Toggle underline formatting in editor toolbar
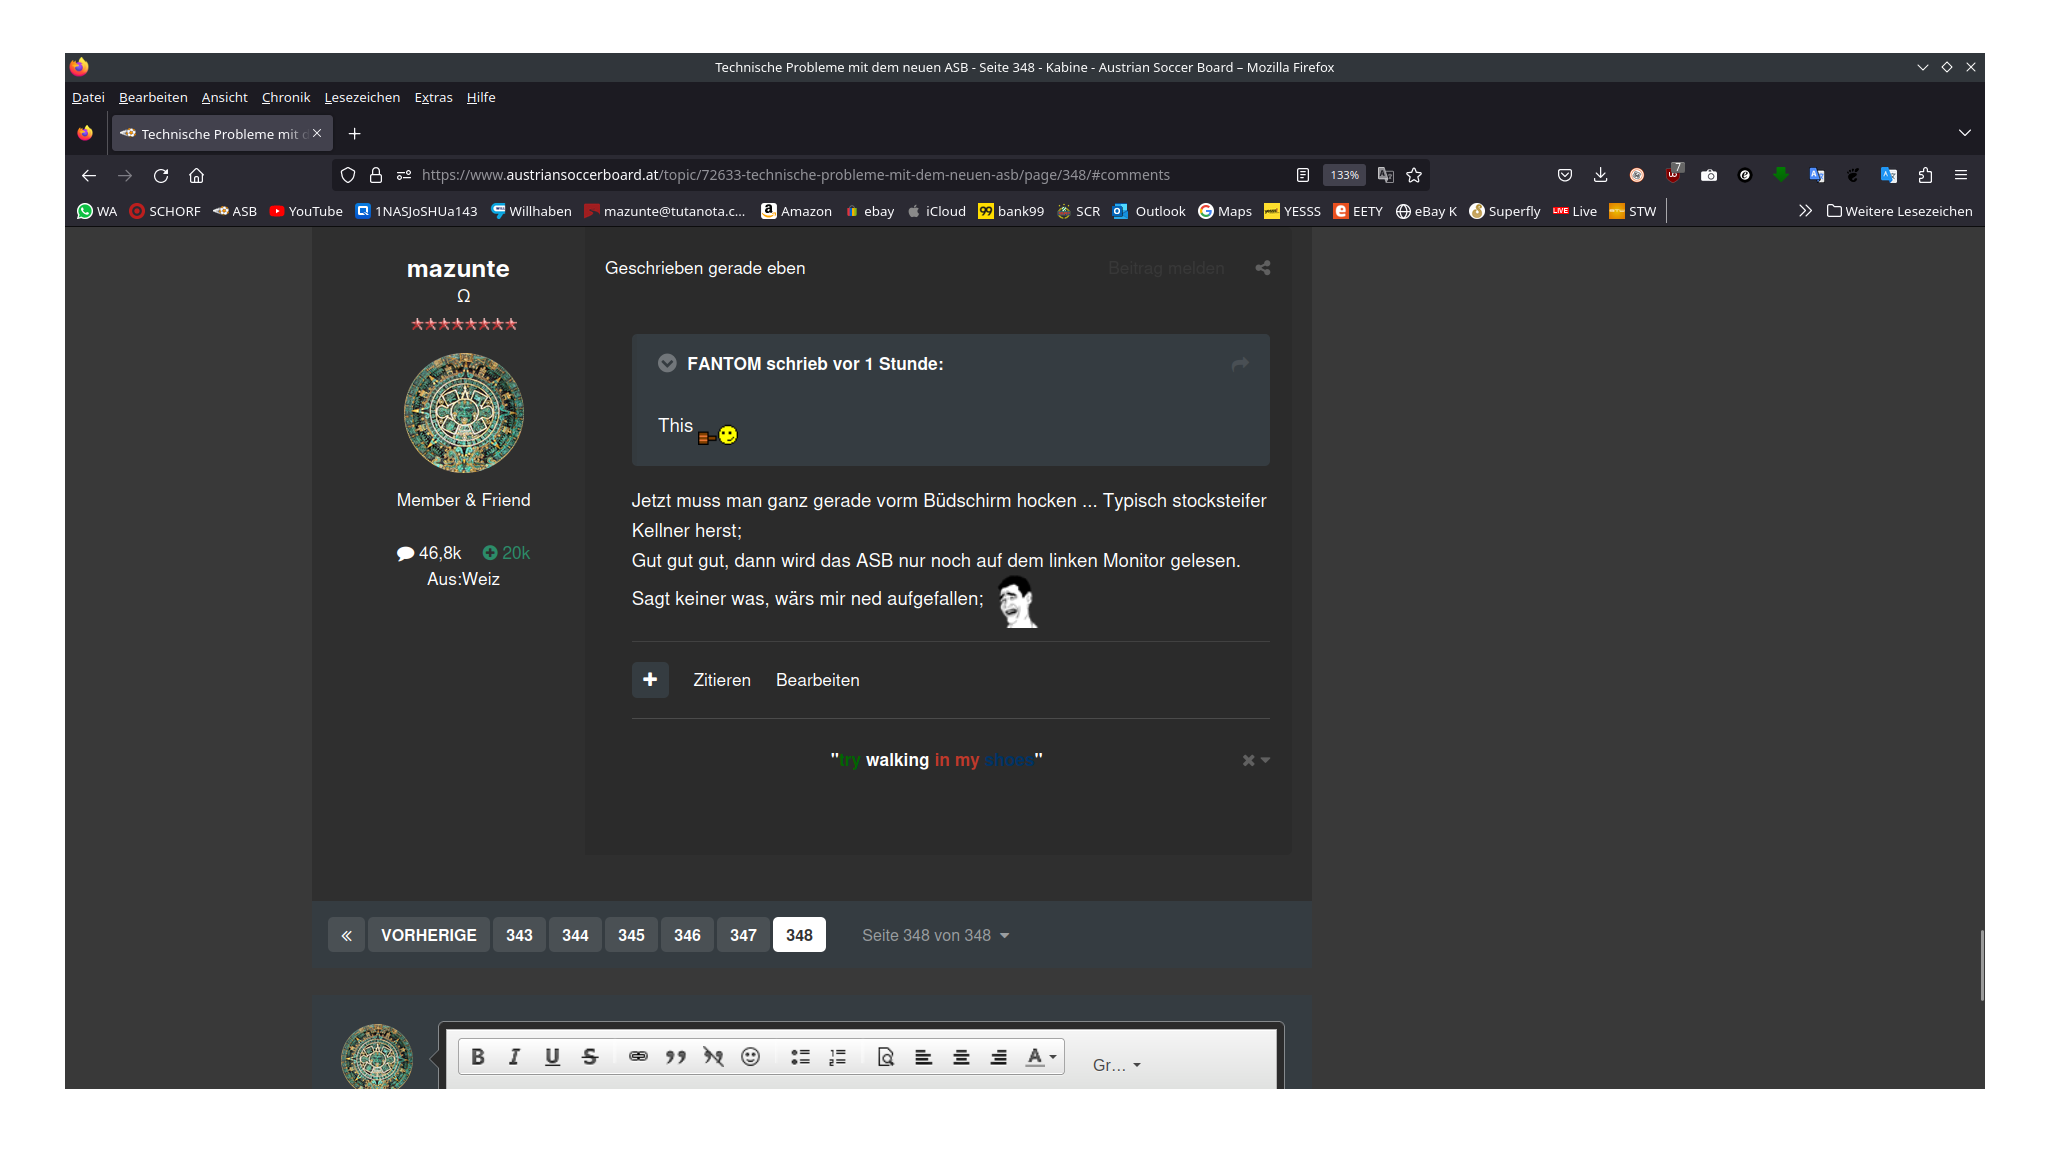This screenshot has height=1166, width=2050. pos(552,1057)
